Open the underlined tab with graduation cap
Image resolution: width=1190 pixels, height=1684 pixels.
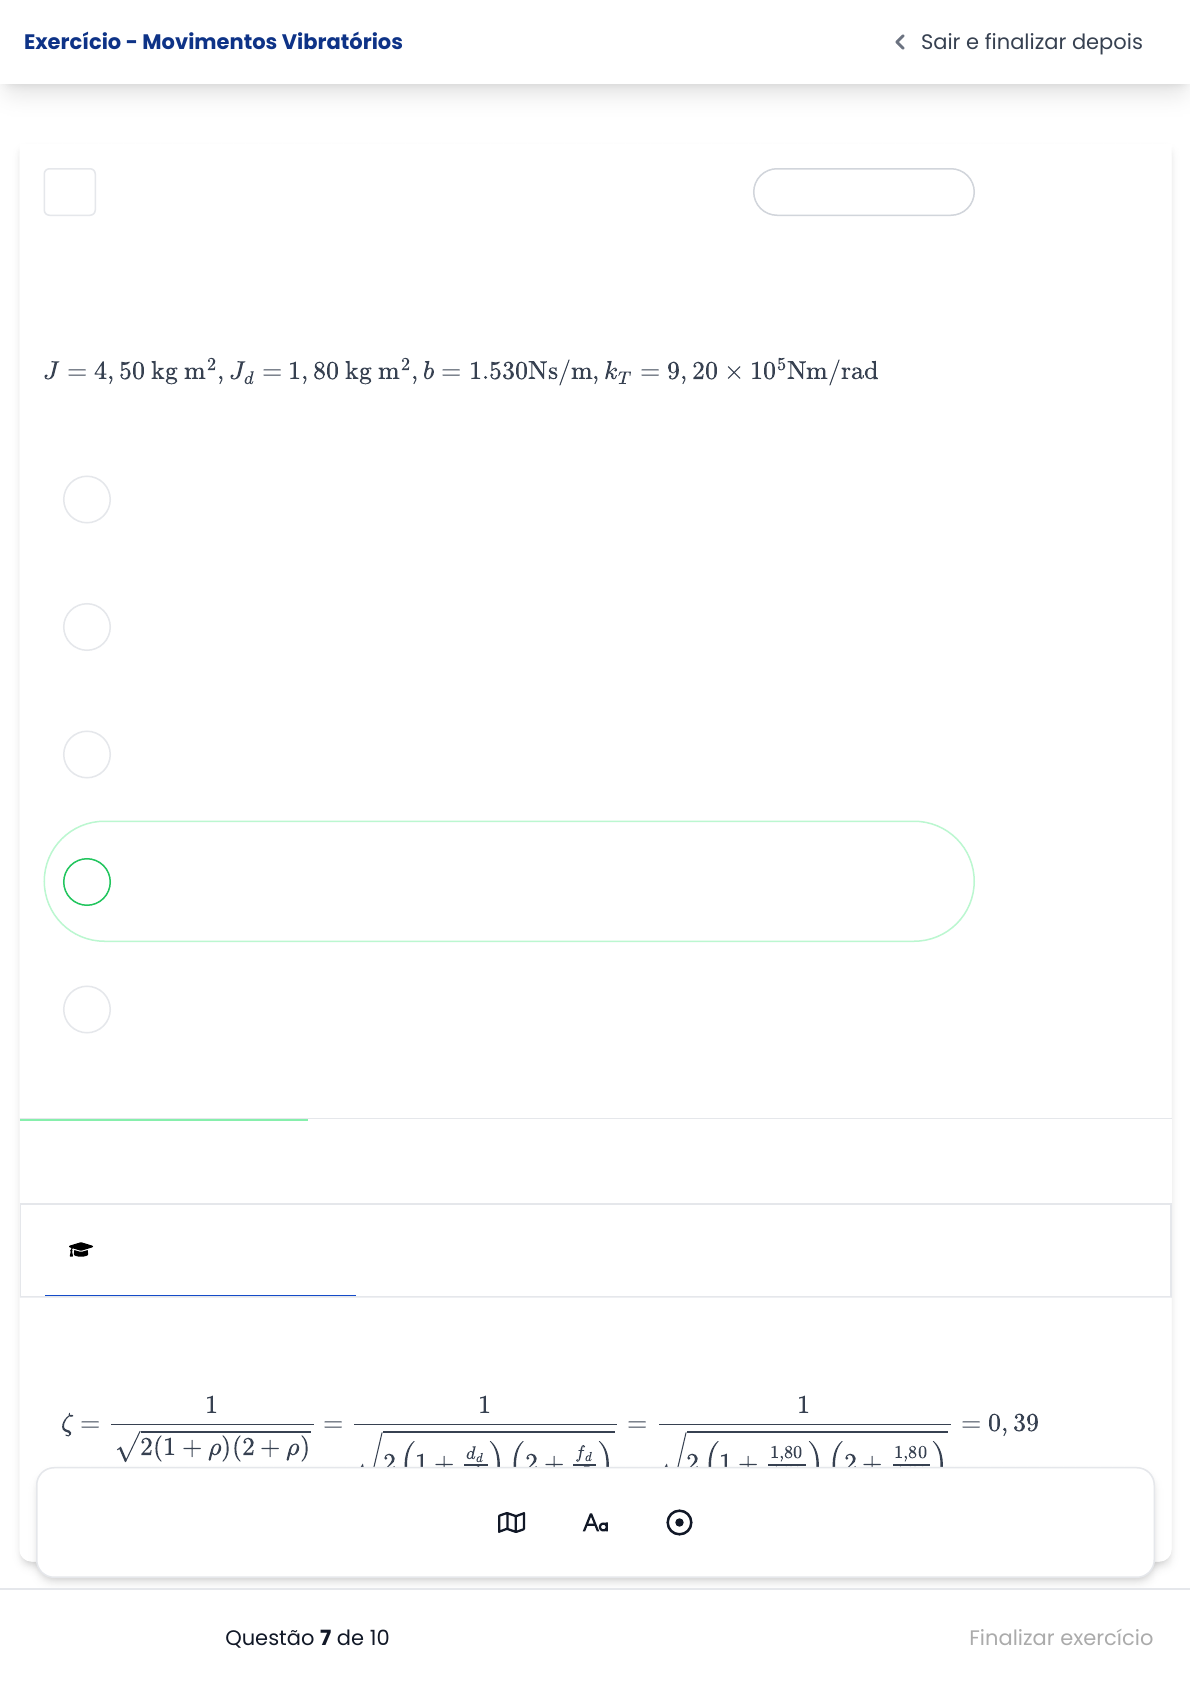200,1252
